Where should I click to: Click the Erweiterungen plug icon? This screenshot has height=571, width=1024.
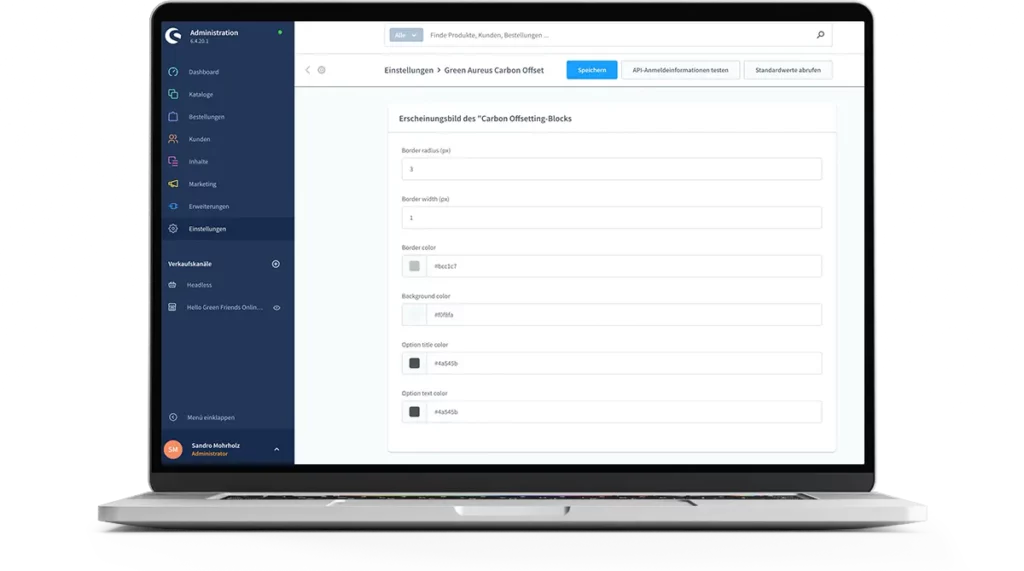(173, 206)
